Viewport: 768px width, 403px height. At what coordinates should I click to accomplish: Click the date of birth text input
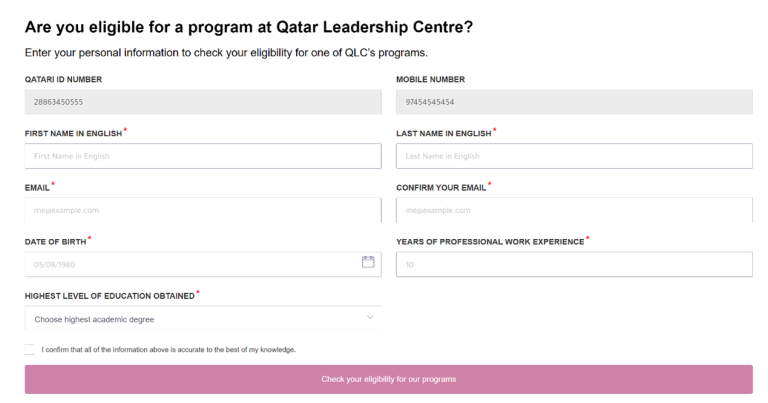190,264
